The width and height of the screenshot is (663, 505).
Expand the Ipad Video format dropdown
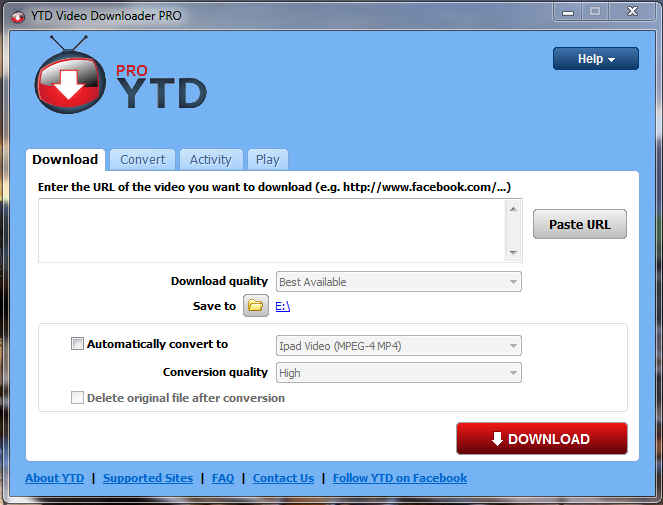398,346
